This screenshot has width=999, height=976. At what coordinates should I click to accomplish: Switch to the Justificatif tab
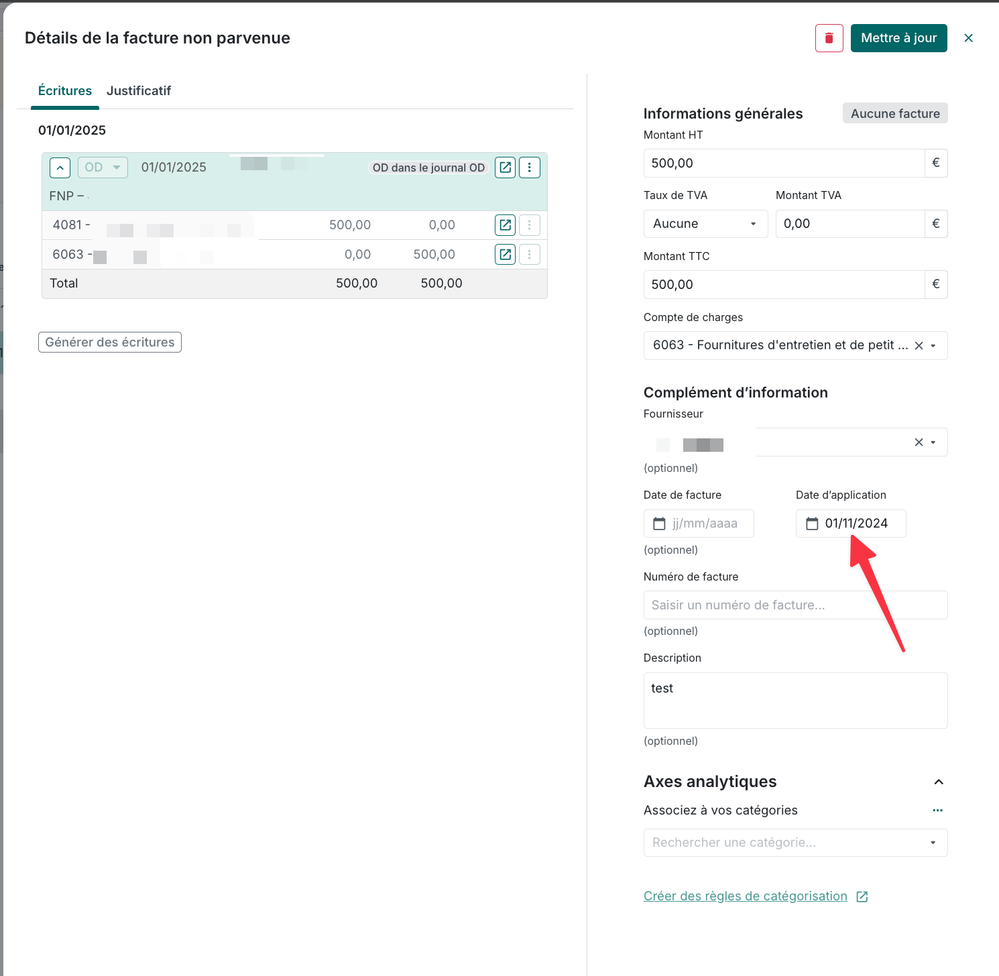139,90
